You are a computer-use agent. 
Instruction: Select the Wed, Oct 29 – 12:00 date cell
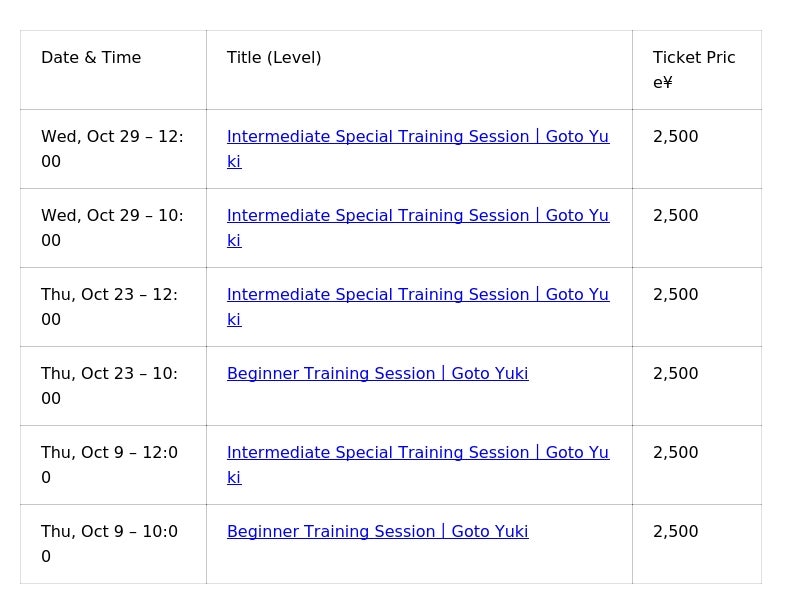(112, 149)
